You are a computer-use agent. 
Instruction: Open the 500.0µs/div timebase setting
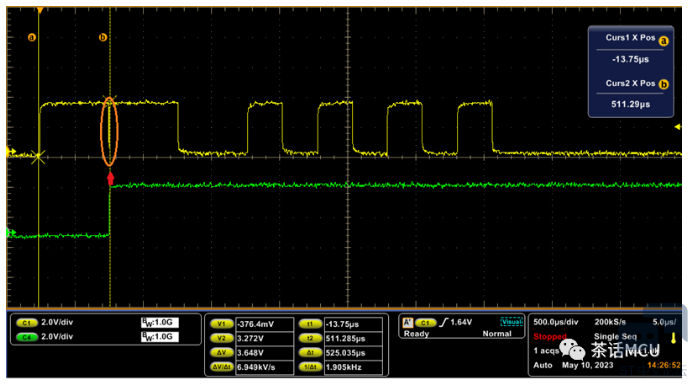tap(556, 322)
